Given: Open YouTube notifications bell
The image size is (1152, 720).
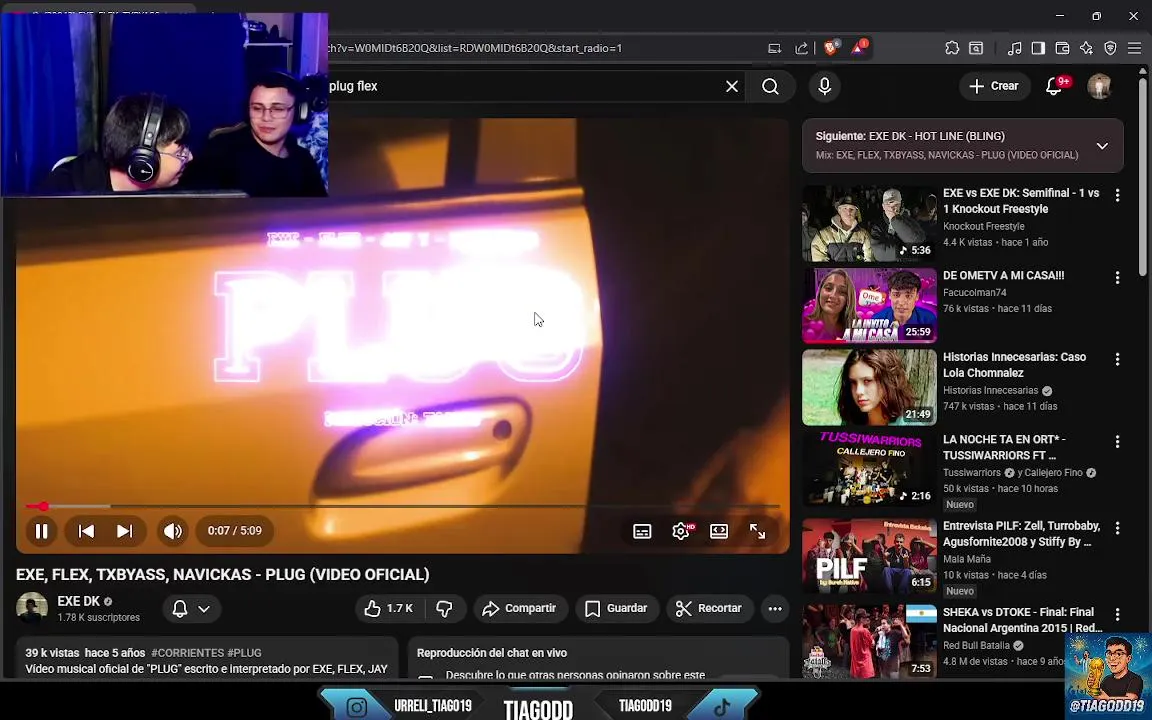Looking at the screenshot, I should (x=1055, y=86).
